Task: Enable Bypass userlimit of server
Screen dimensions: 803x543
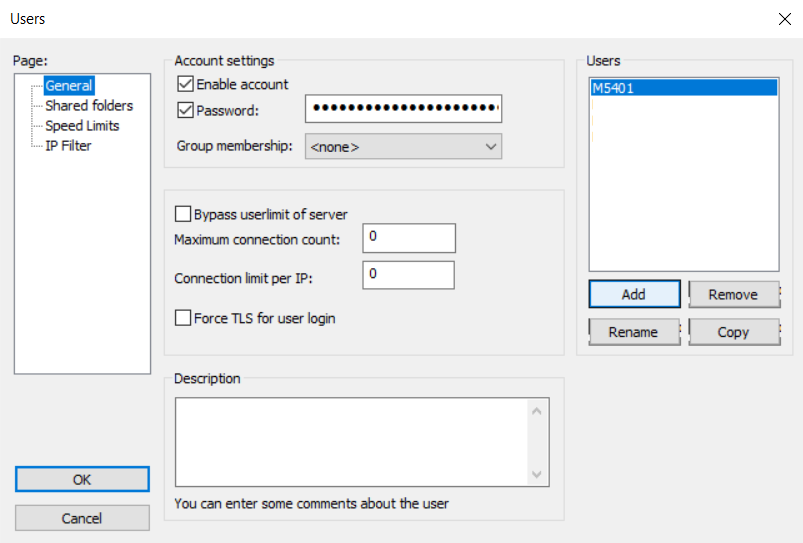Action: click(183, 214)
